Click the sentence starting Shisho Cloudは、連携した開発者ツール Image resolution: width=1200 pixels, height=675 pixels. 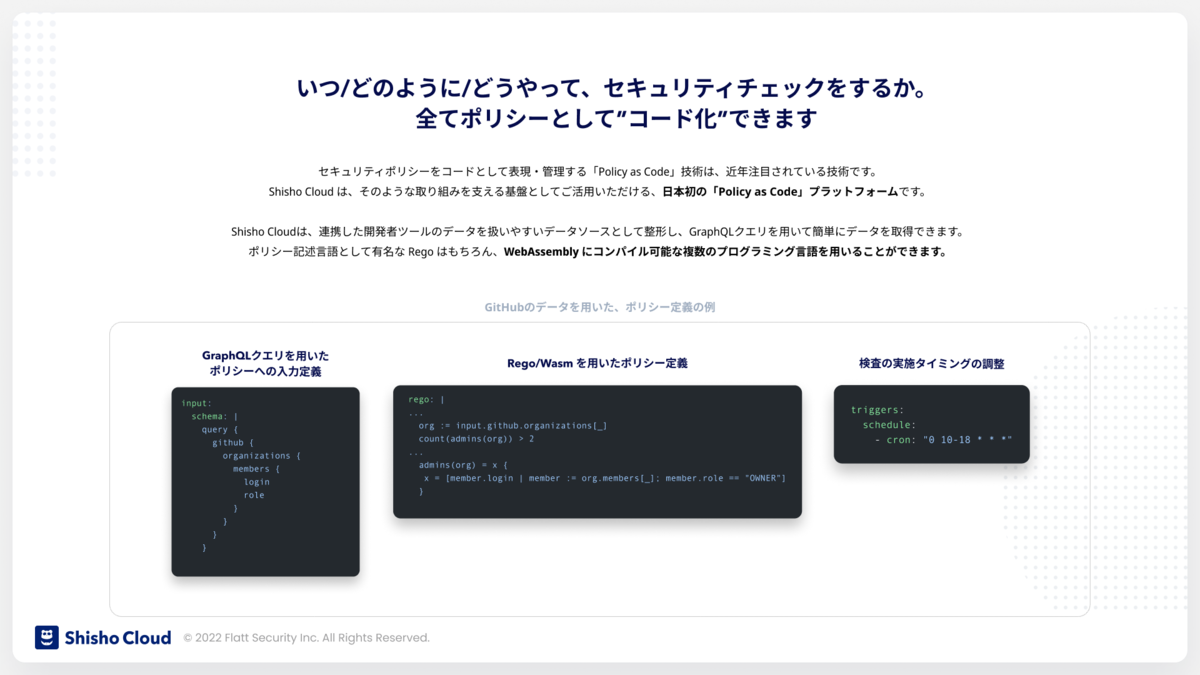597,232
